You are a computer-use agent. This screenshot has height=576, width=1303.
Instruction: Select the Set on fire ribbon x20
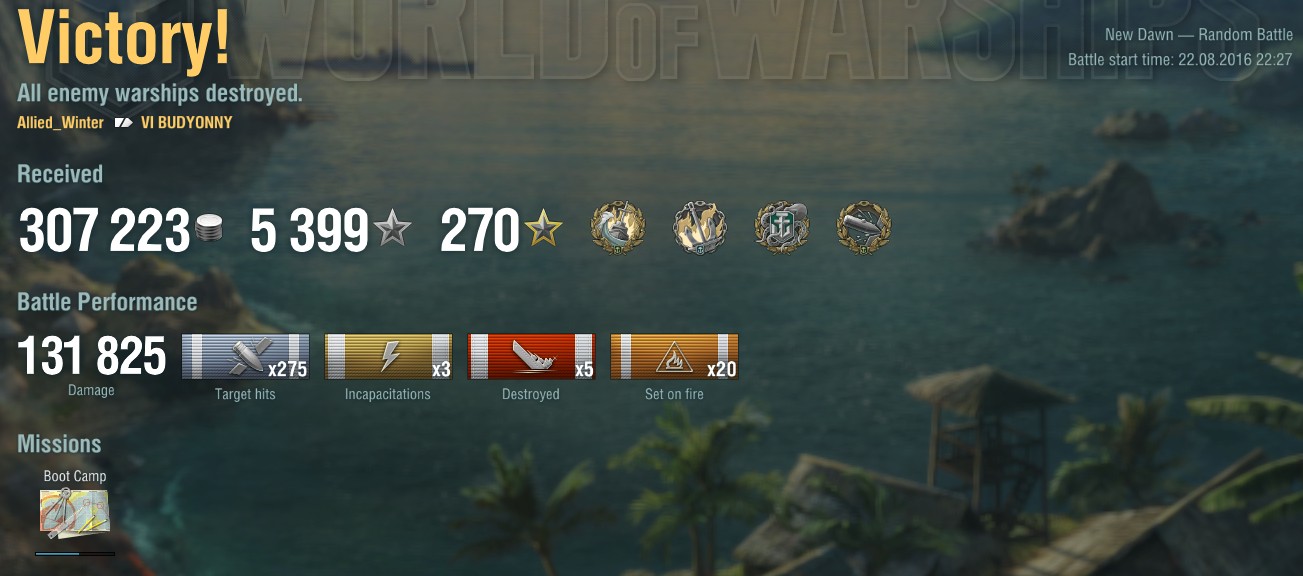[x=674, y=357]
